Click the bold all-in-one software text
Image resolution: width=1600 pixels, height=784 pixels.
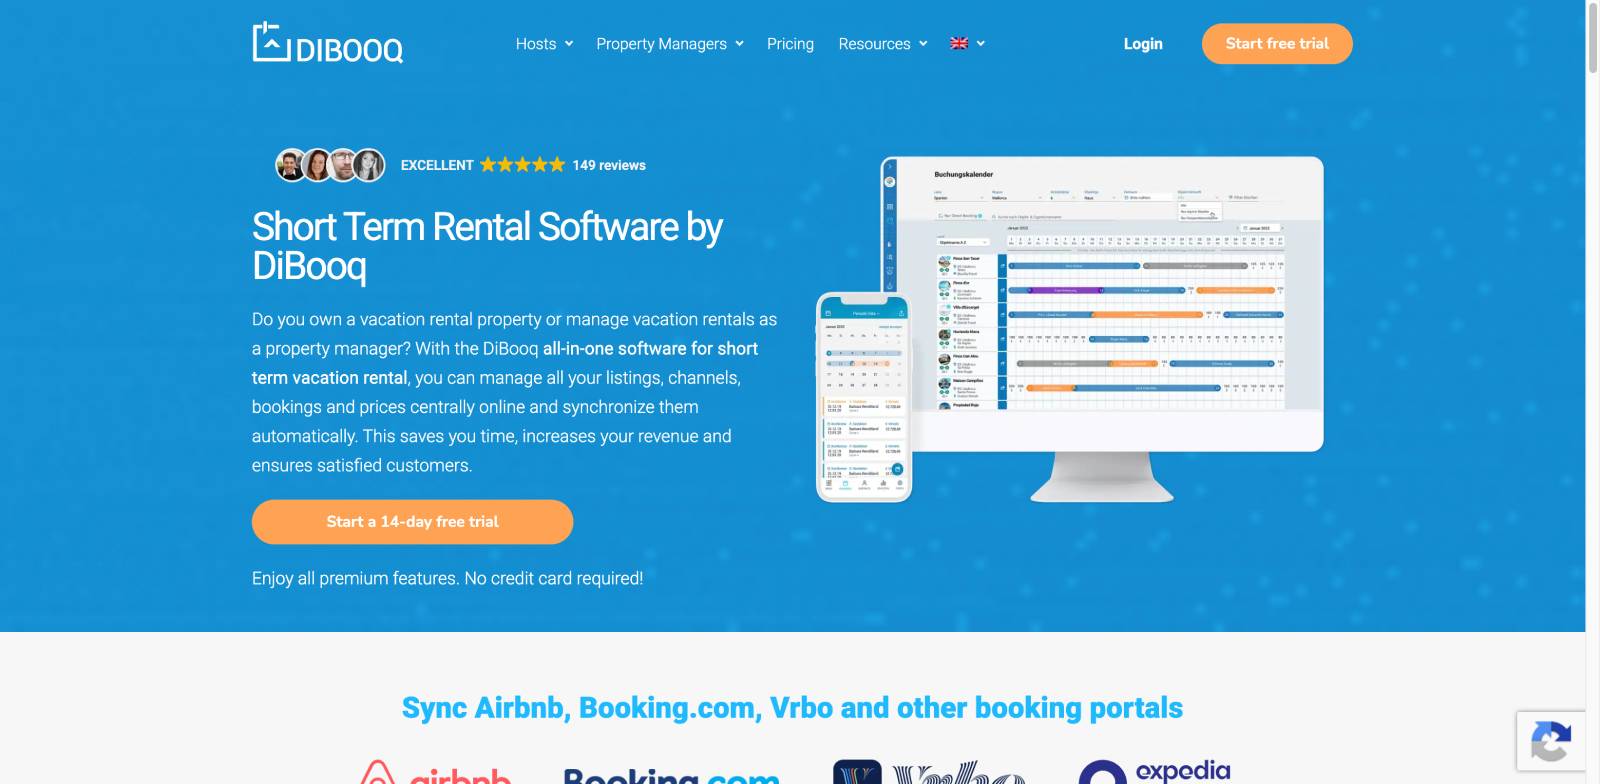pos(505,363)
